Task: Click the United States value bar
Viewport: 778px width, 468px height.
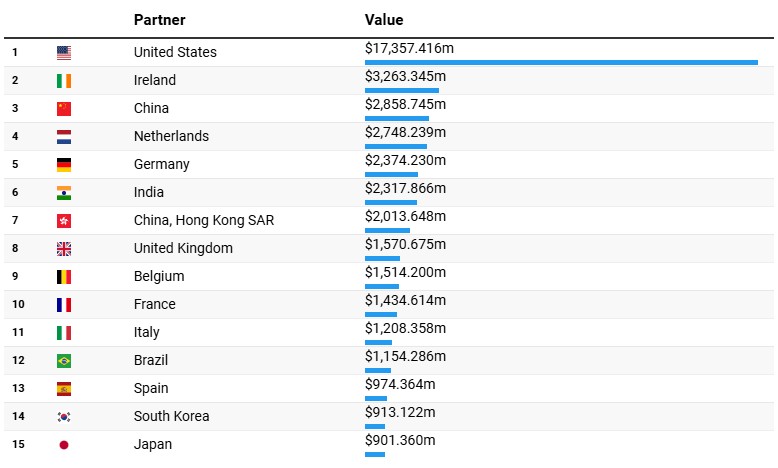Action: pos(561,62)
